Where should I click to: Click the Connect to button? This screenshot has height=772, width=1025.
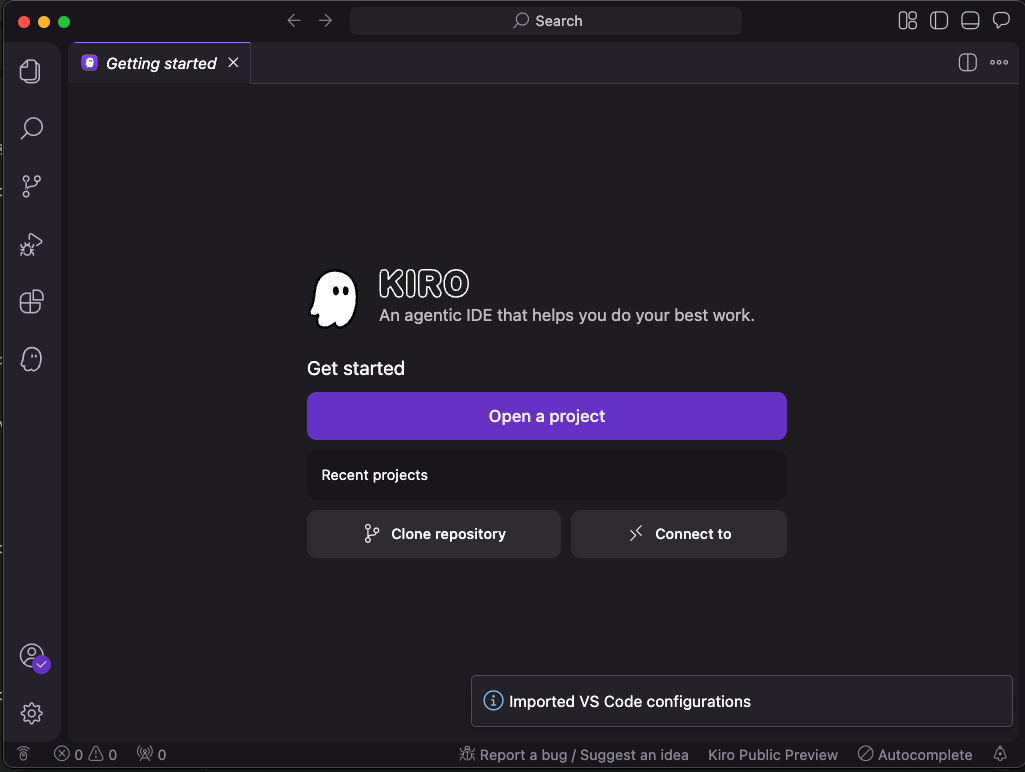(x=679, y=534)
